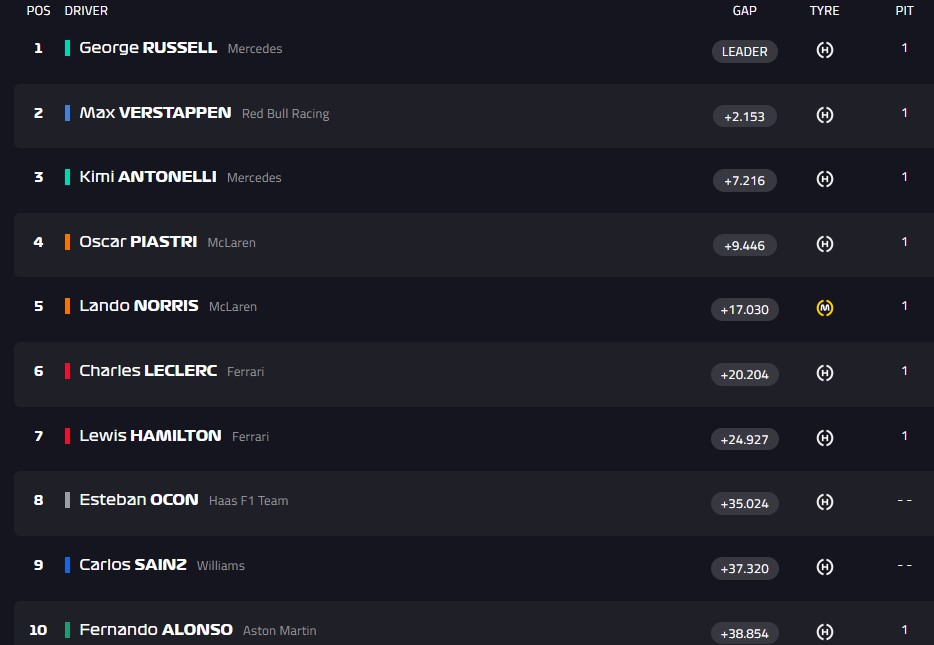Click Lewis Hamilton's hard tyre icon
Image resolution: width=934 pixels, height=645 pixels.
click(x=825, y=437)
